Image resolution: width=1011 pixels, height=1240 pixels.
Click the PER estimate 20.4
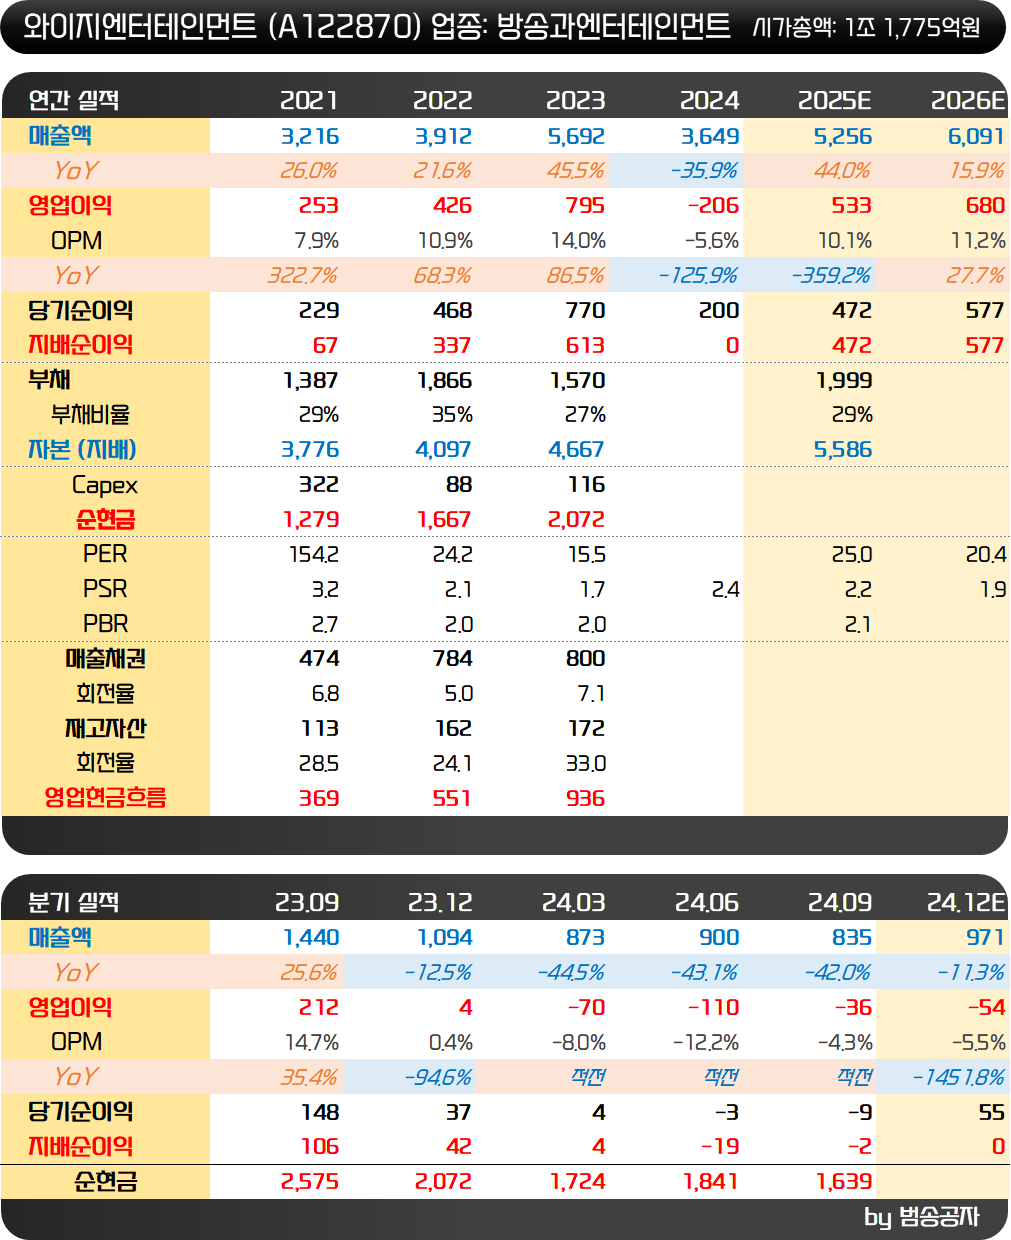point(986,555)
